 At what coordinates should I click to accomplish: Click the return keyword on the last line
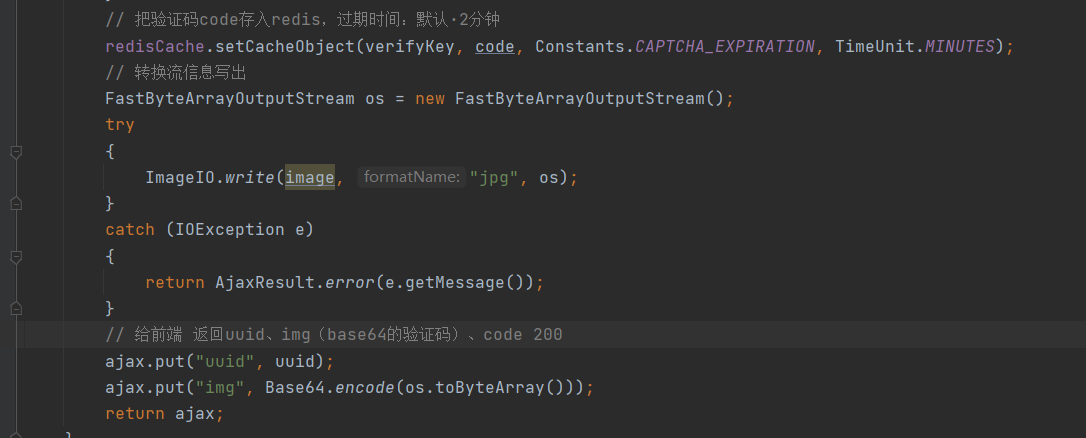pyautogui.click(x=135, y=414)
